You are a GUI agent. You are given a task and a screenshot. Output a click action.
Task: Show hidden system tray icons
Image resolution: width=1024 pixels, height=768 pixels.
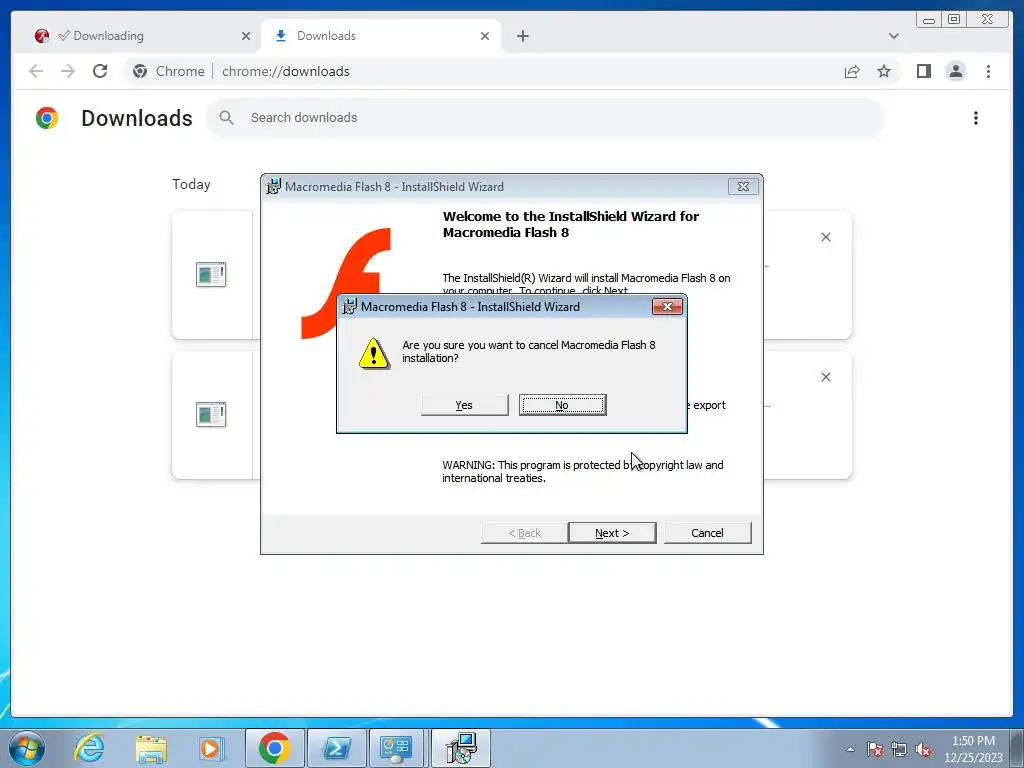pos(850,749)
